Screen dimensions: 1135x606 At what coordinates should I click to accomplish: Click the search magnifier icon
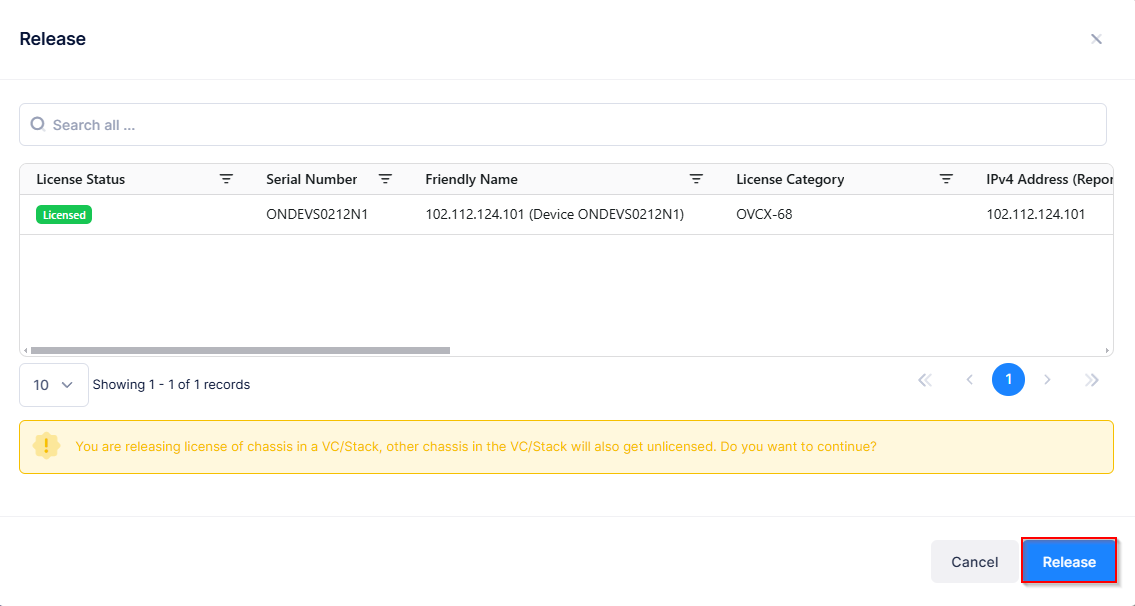tap(38, 124)
